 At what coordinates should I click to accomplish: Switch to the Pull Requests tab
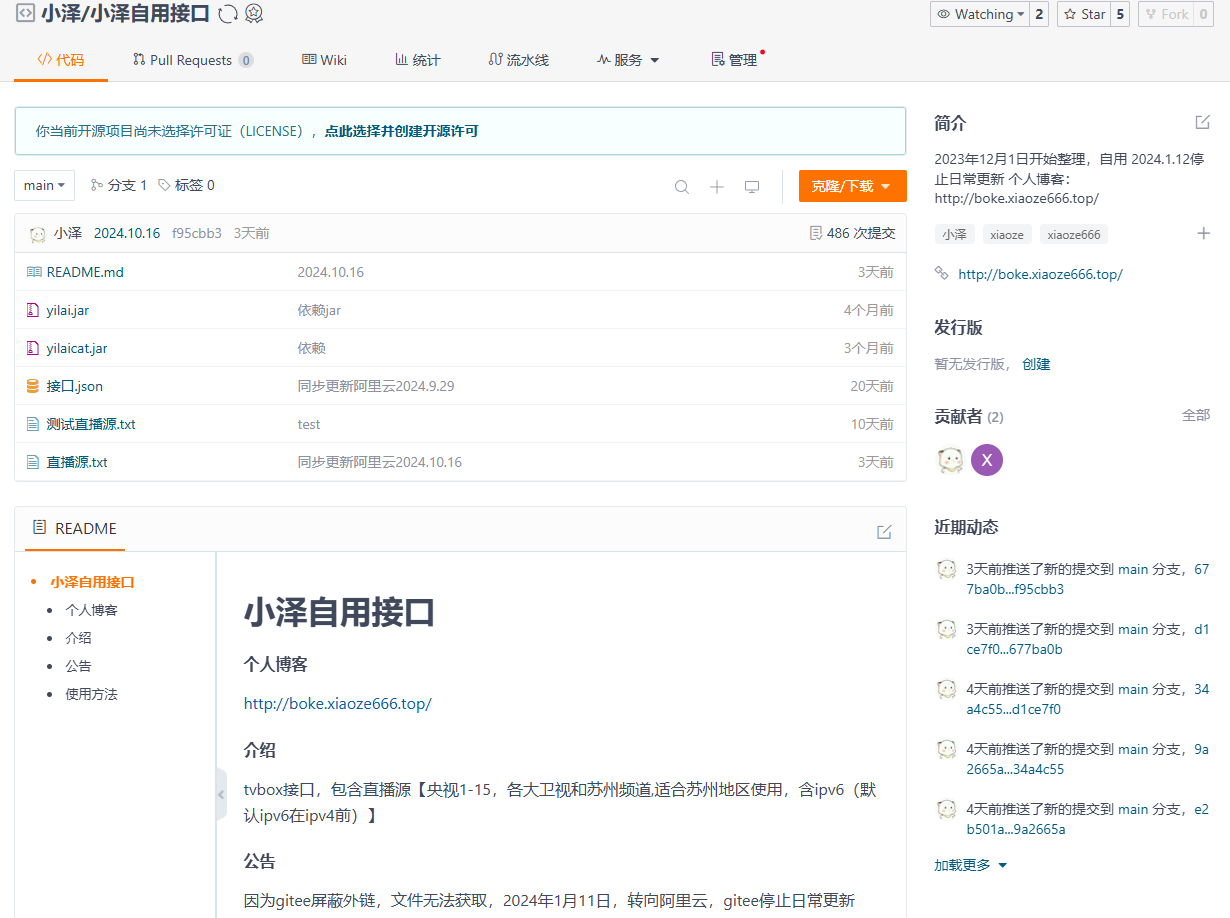[192, 60]
